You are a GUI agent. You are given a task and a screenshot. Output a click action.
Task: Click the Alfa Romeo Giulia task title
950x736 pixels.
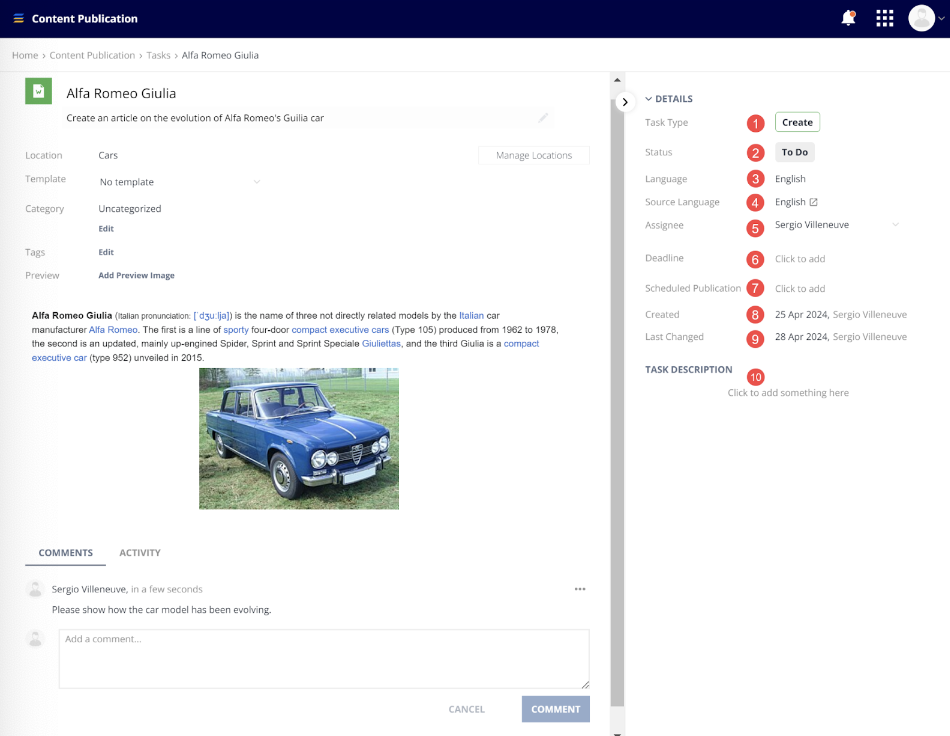pyautogui.click(x=121, y=93)
